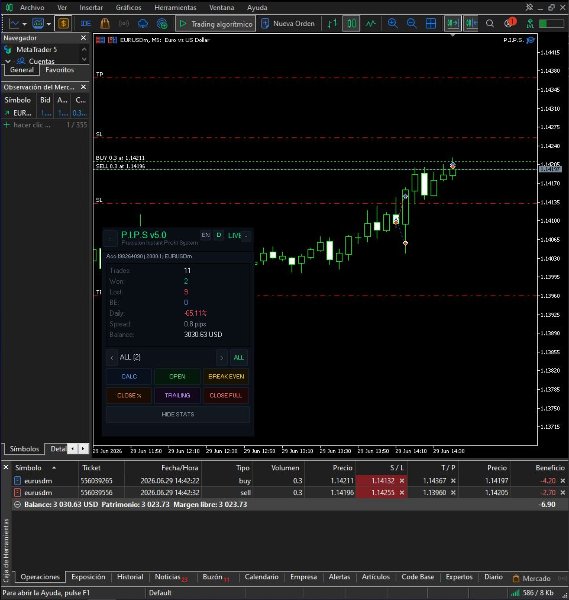Viewport: 569px width, 600px height.
Task: Open the Insertar menu
Action: coord(91,8)
